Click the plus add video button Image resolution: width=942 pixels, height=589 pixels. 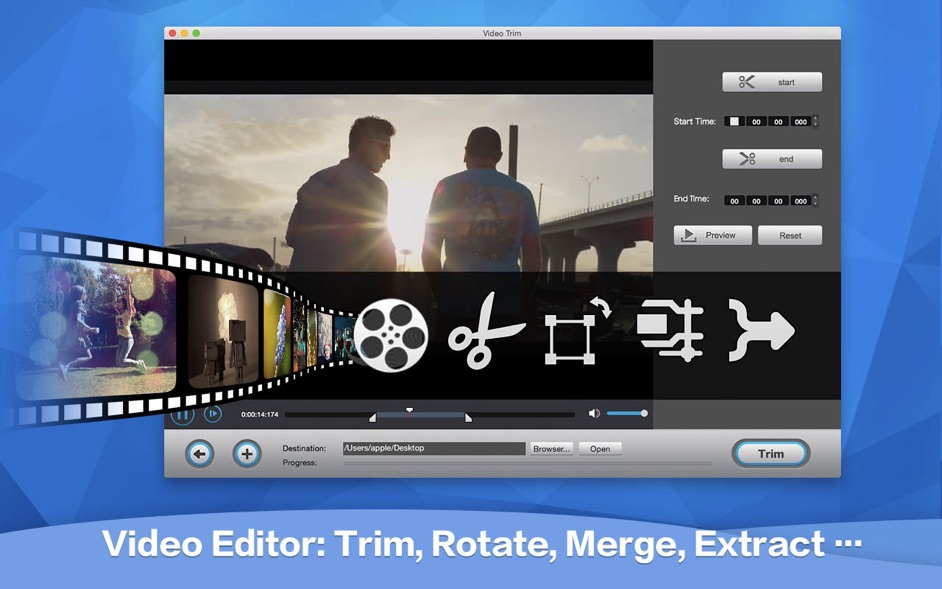coord(247,454)
